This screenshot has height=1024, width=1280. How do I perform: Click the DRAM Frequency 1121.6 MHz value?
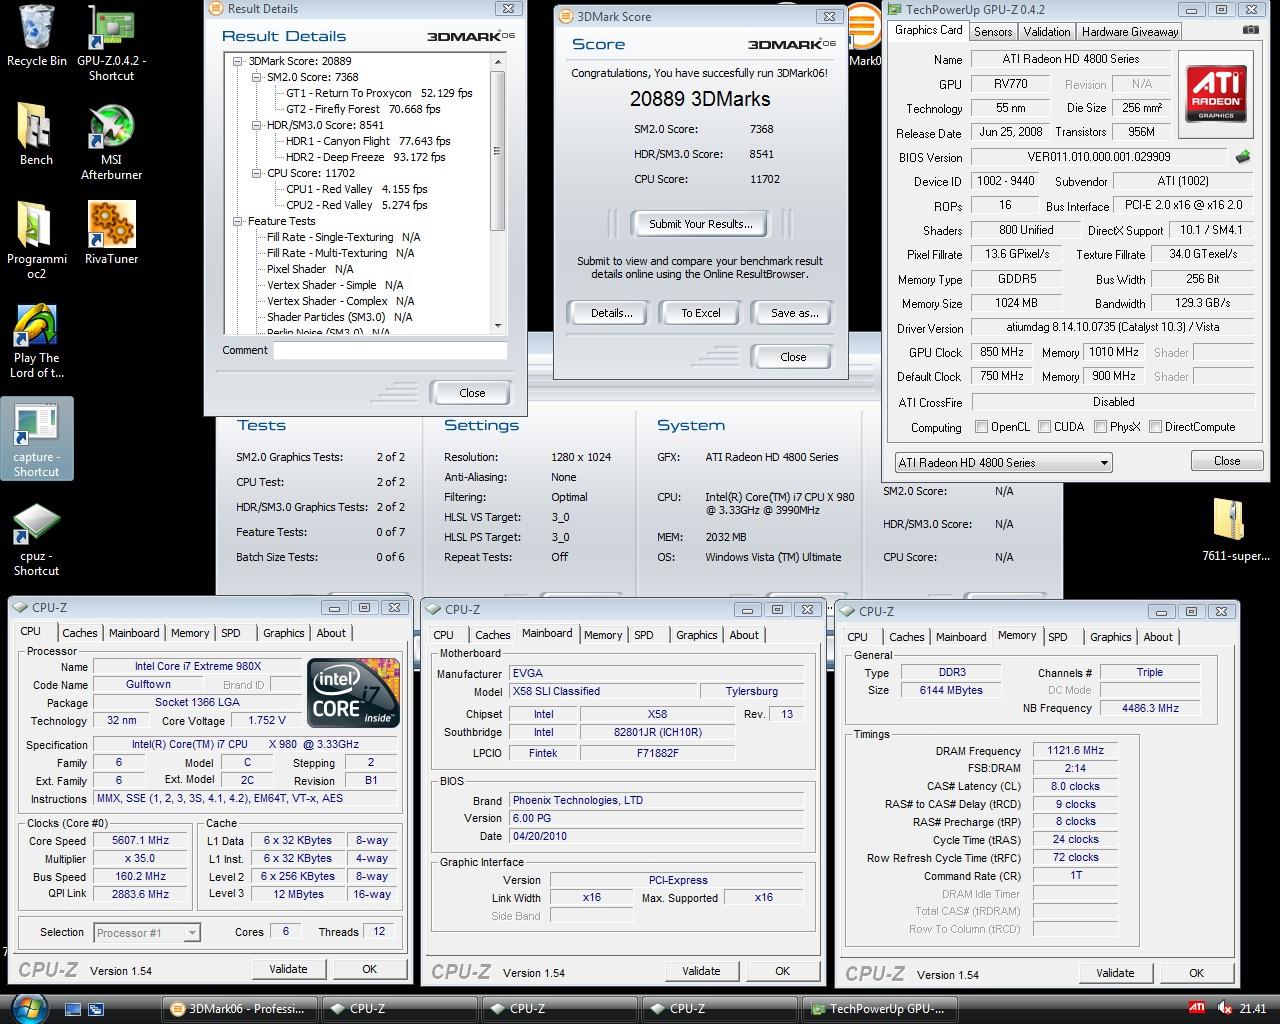click(1076, 751)
